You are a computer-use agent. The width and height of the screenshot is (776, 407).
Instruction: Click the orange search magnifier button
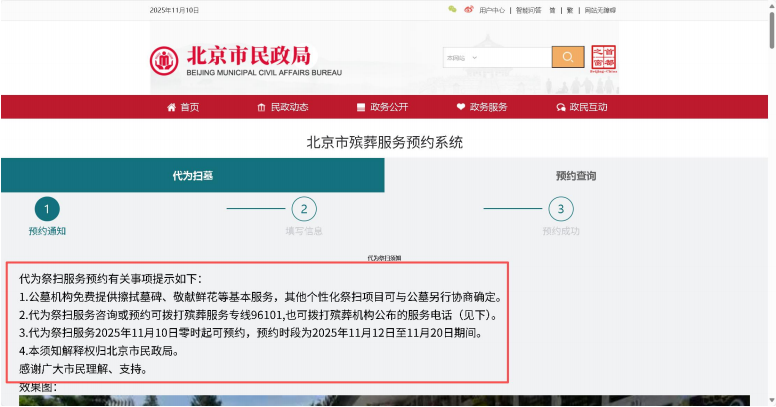[567, 57]
